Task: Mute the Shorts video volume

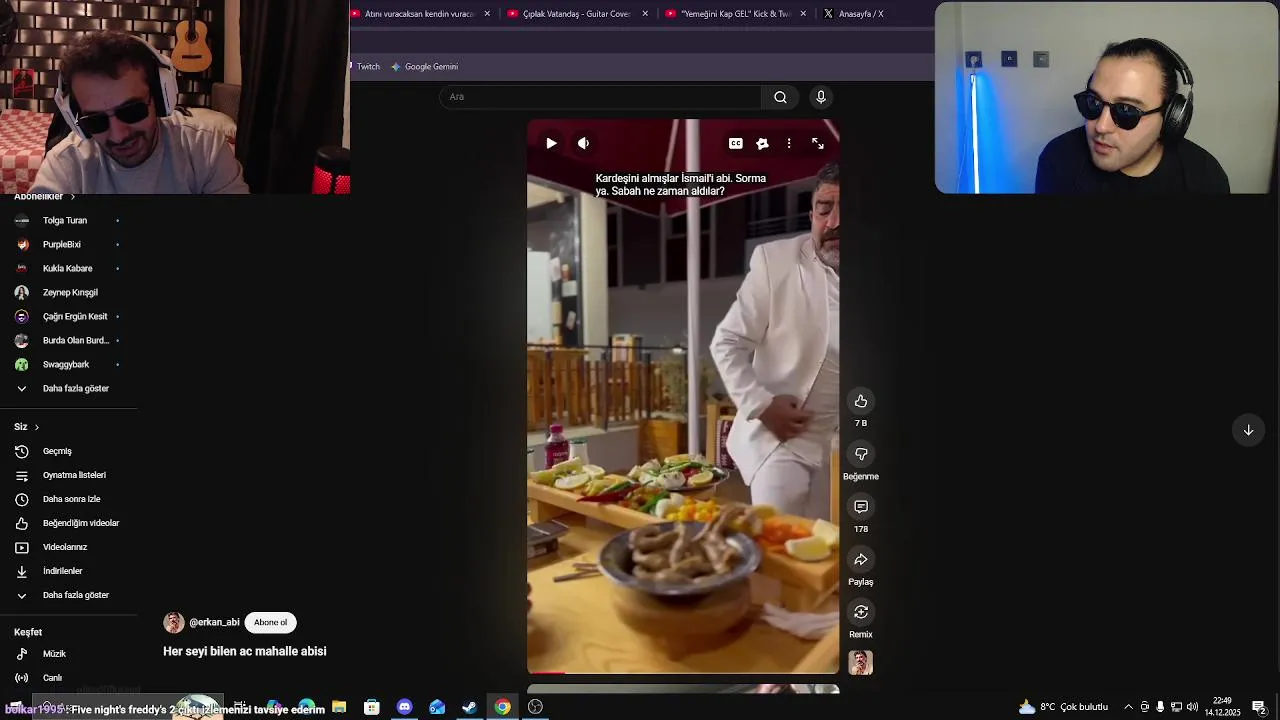Action: (583, 143)
